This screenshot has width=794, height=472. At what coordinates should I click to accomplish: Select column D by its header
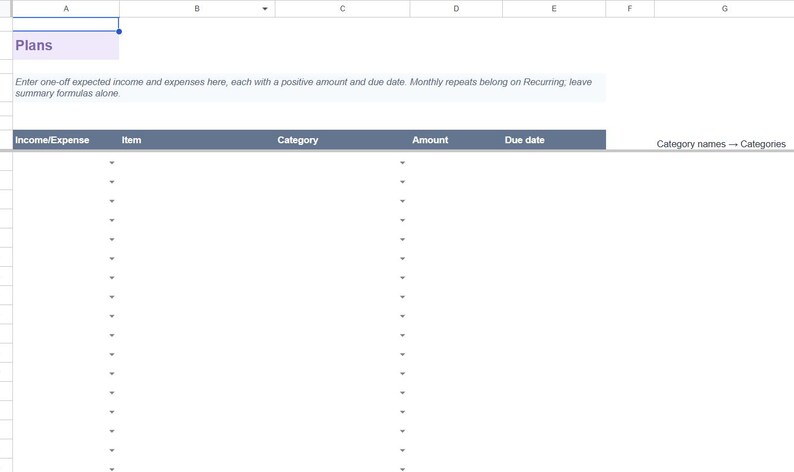pos(456,9)
